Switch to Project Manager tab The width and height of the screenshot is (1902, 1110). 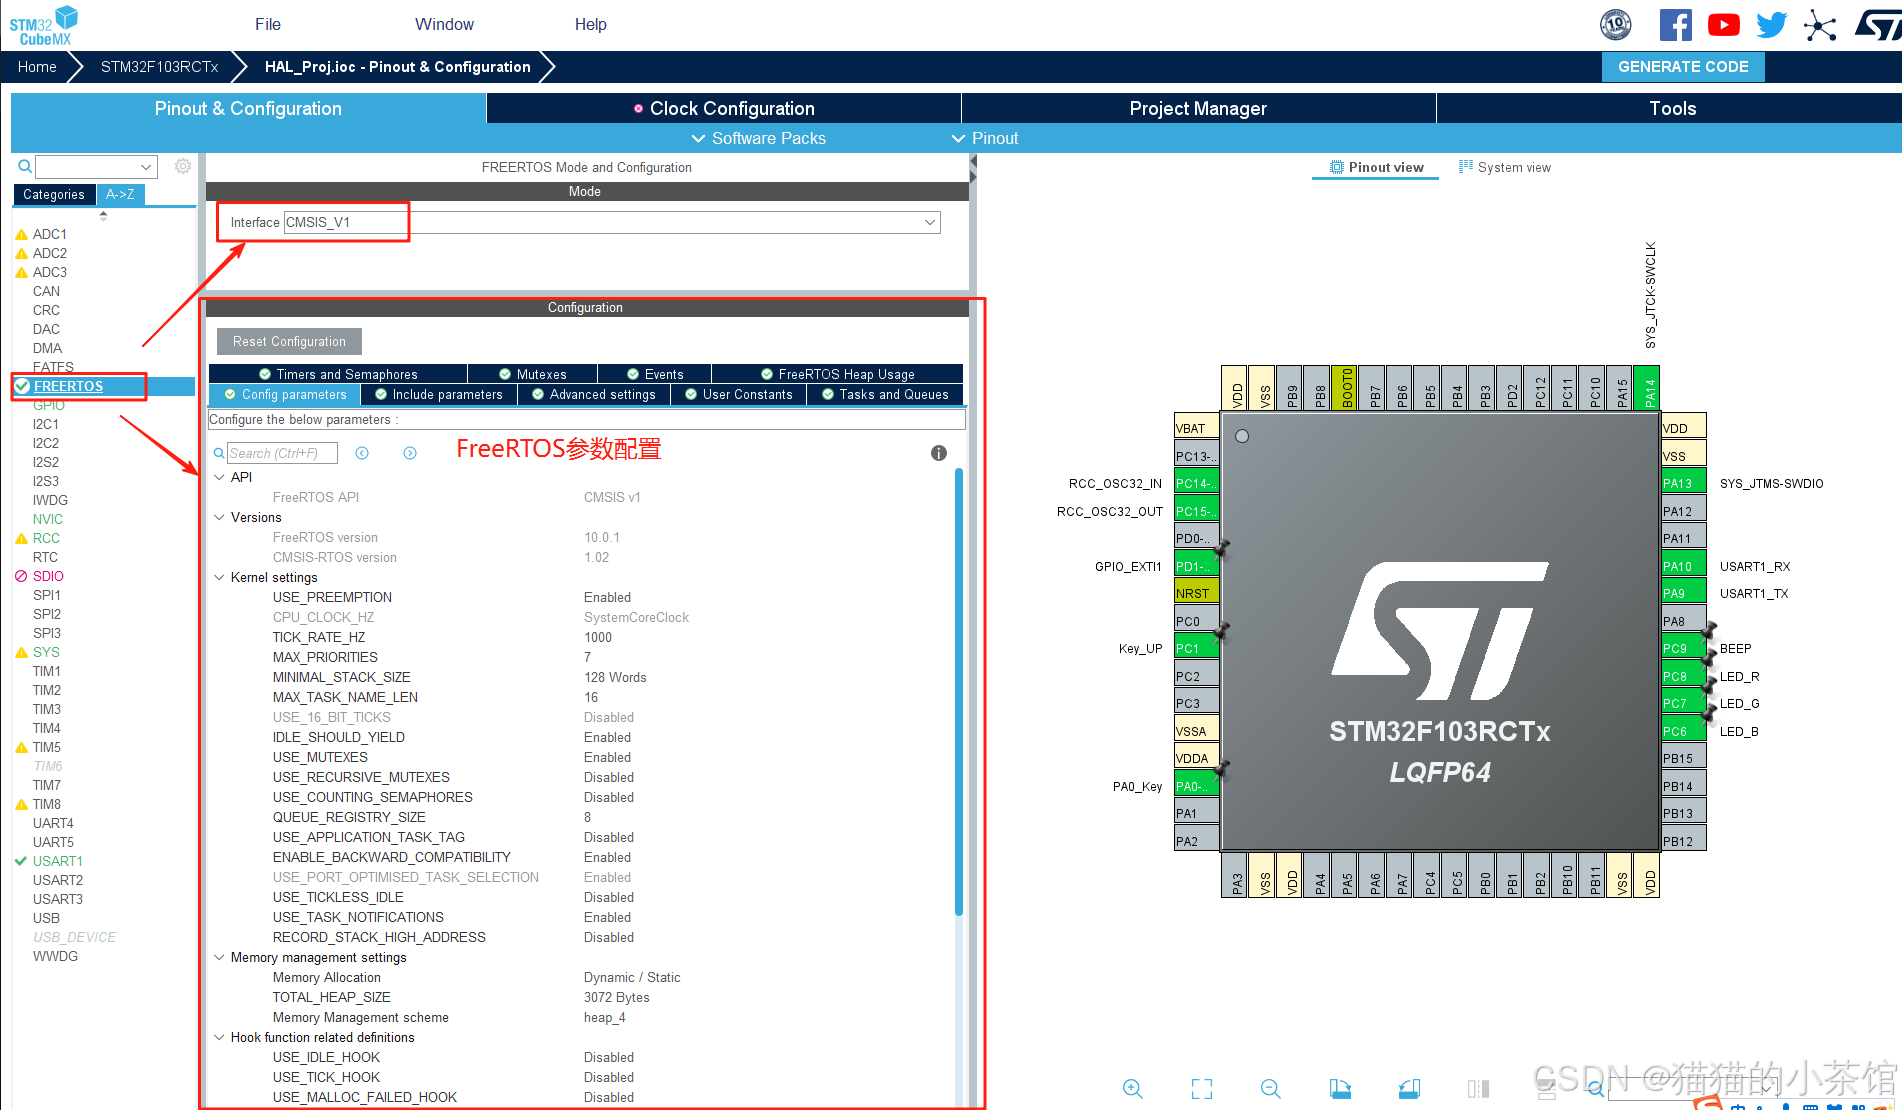[1198, 108]
